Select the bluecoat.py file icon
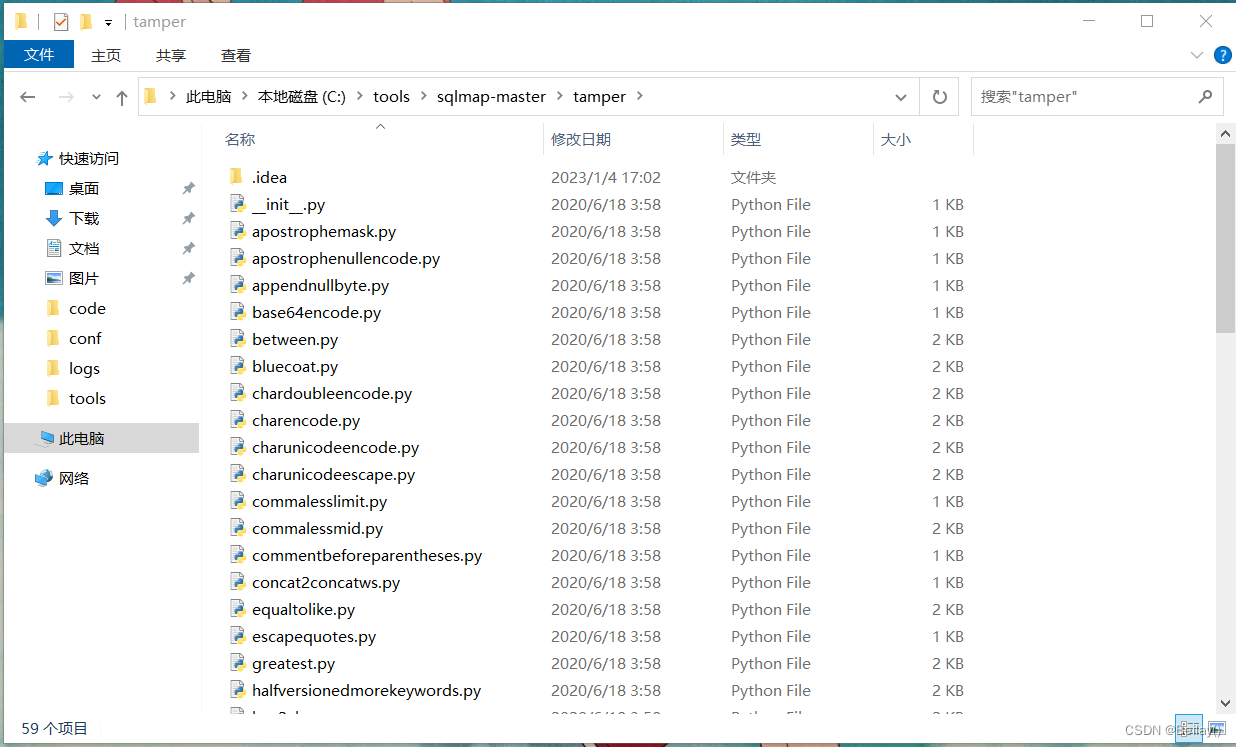 pos(237,366)
